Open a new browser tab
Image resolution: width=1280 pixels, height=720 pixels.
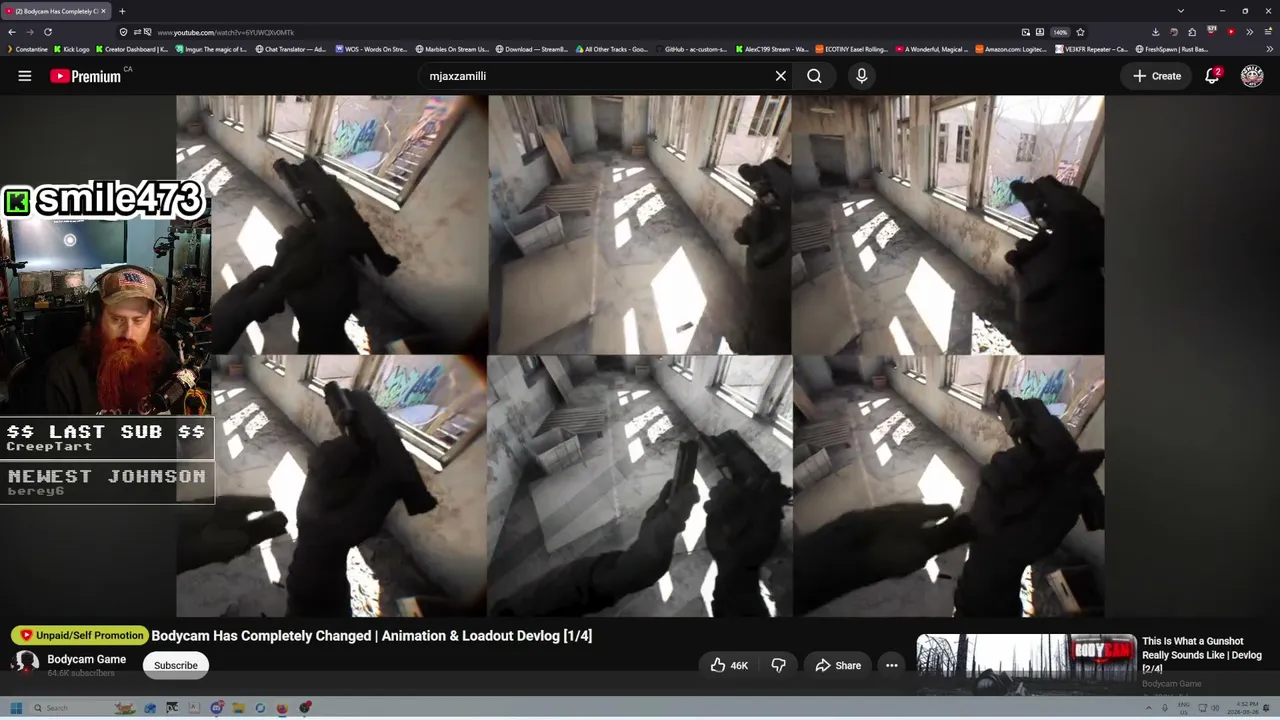click(x=122, y=11)
